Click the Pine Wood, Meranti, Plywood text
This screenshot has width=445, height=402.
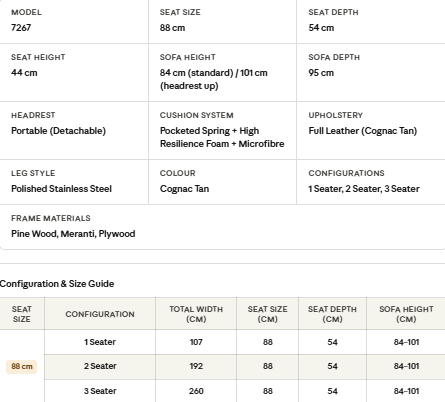pos(73,234)
